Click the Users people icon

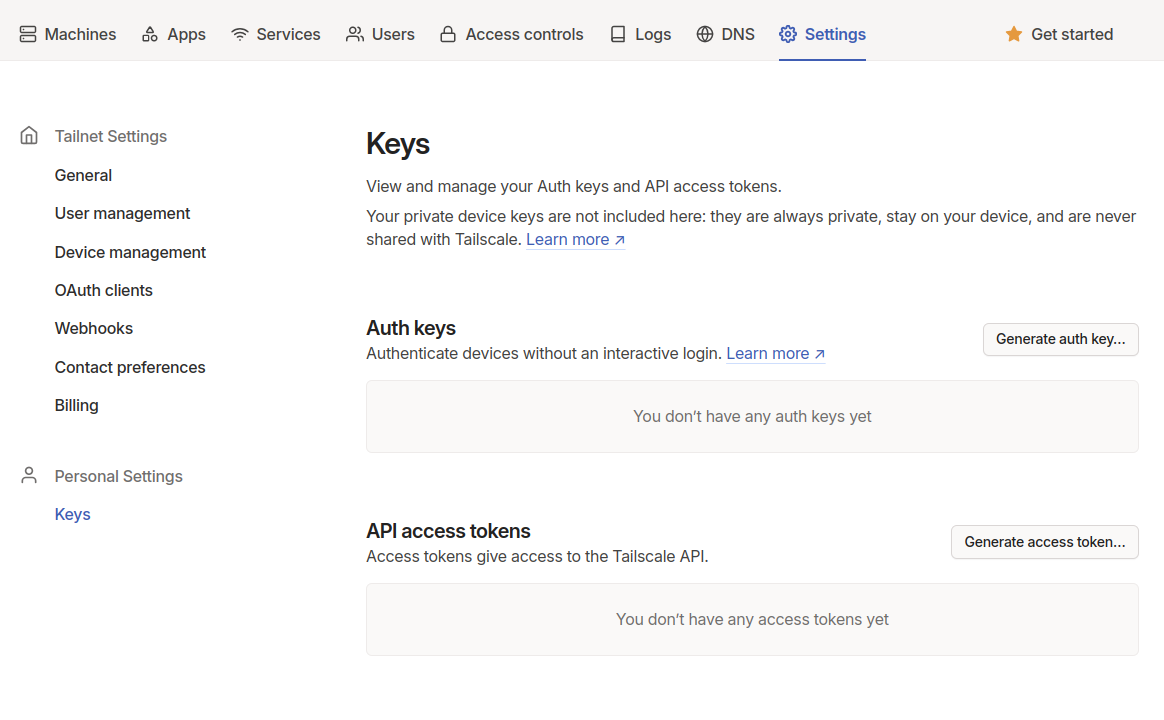(x=355, y=34)
